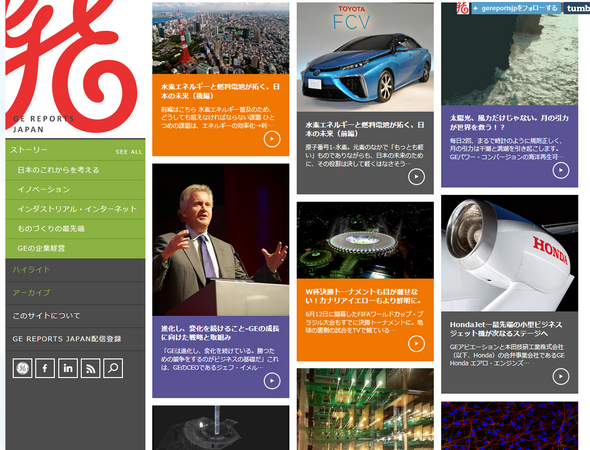This screenshot has height=450, width=590.
Task: Open the アーカイブ section
Action: pyautogui.click(x=75, y=293)
